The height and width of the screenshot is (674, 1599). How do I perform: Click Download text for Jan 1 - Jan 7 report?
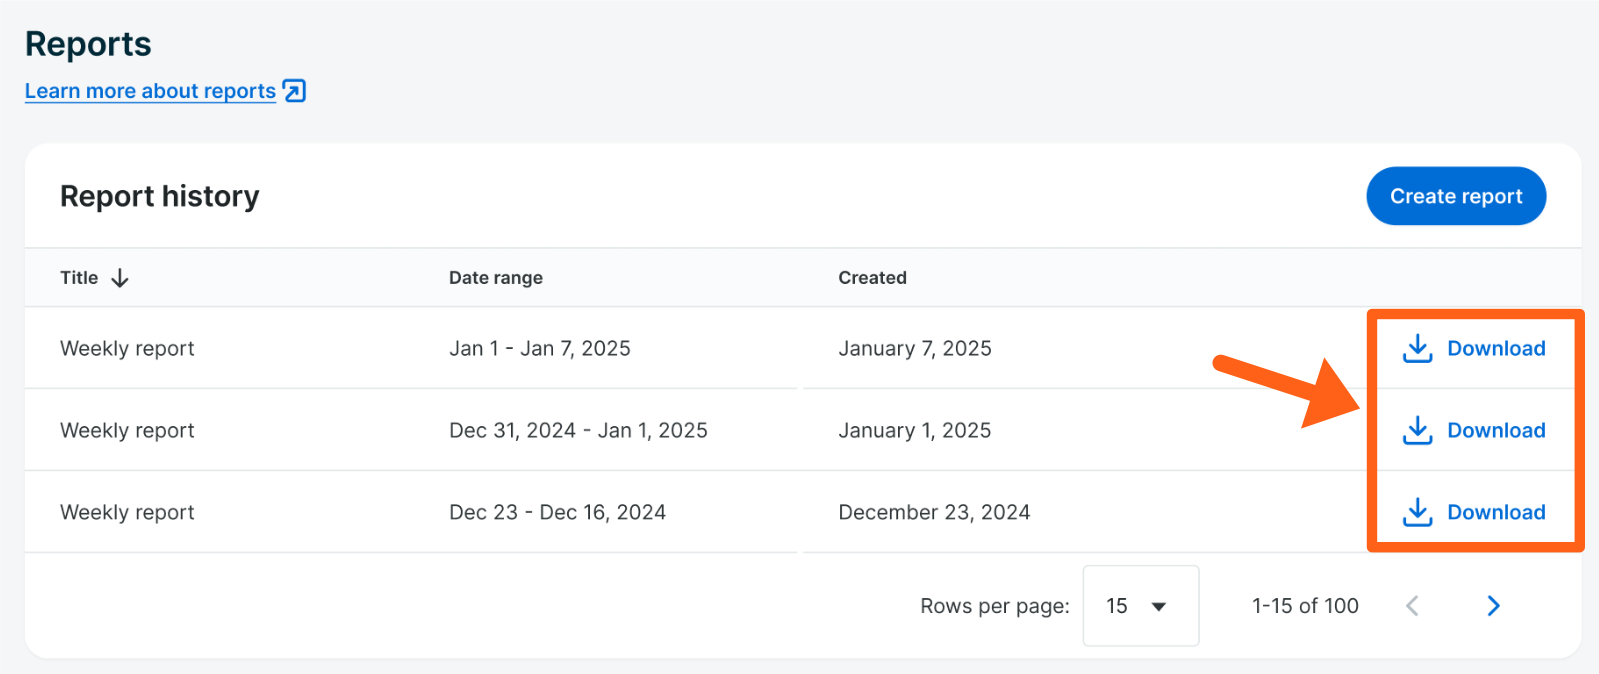coord(1496,348)
